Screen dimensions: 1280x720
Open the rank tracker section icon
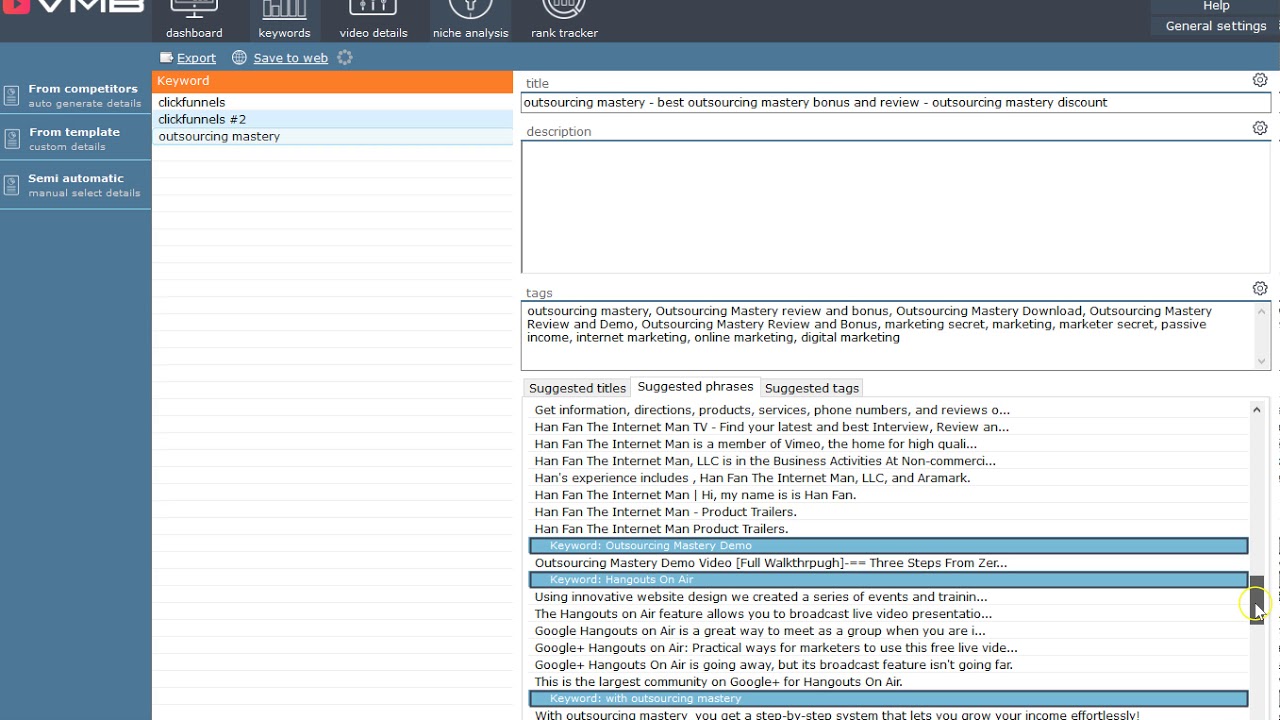(x=564, y=9)
